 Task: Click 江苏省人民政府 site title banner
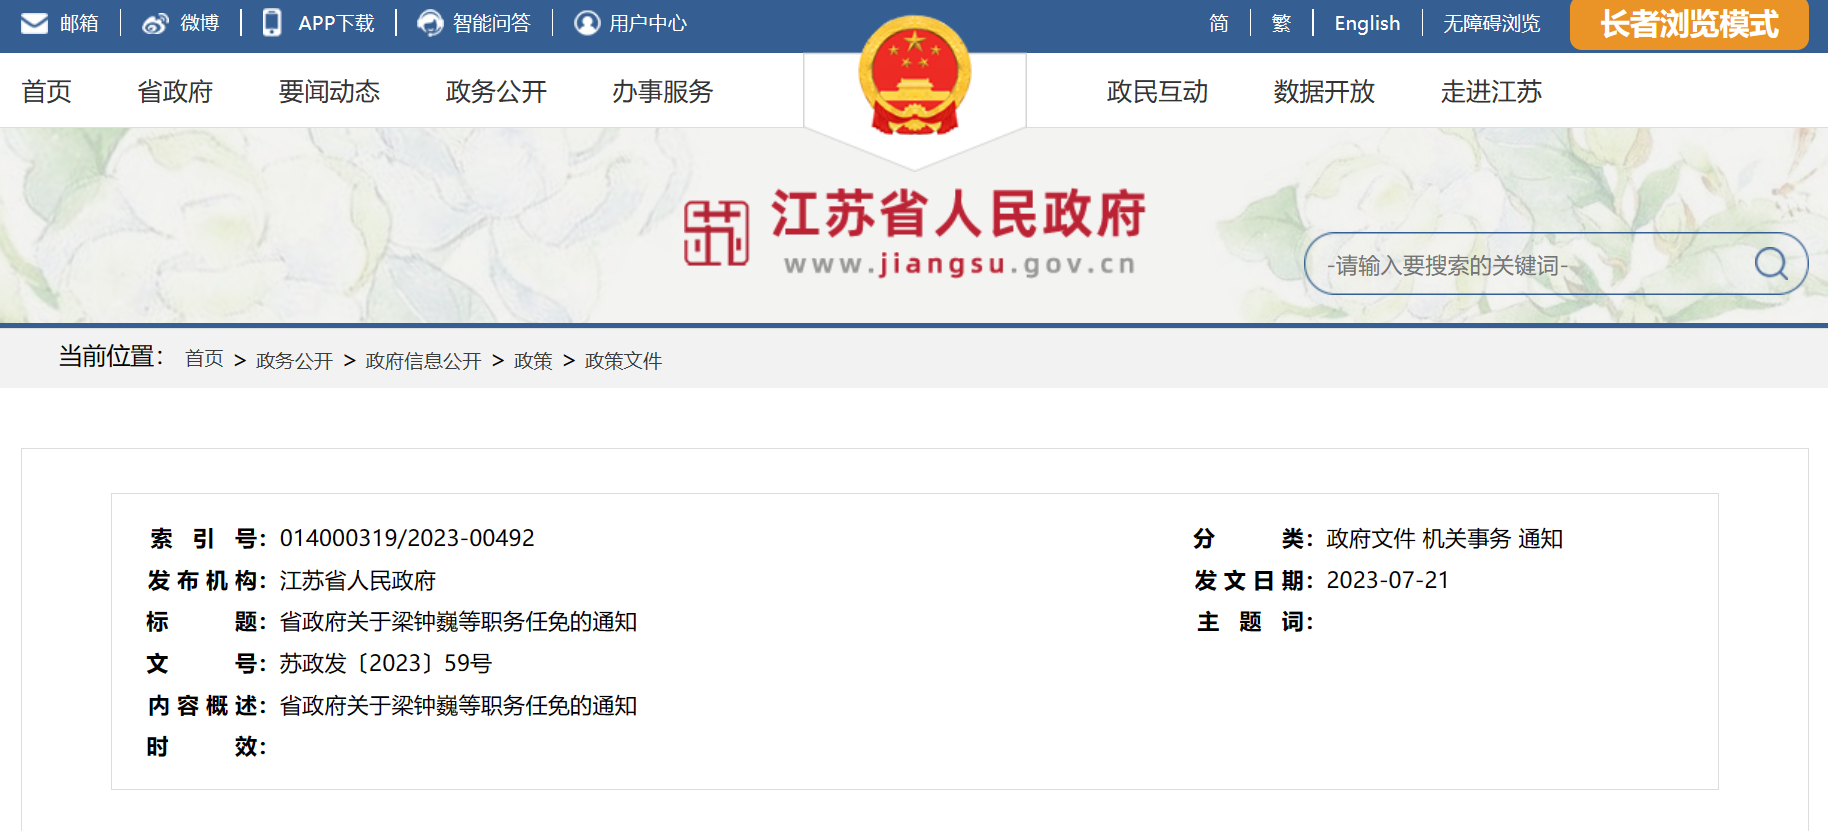958,213
